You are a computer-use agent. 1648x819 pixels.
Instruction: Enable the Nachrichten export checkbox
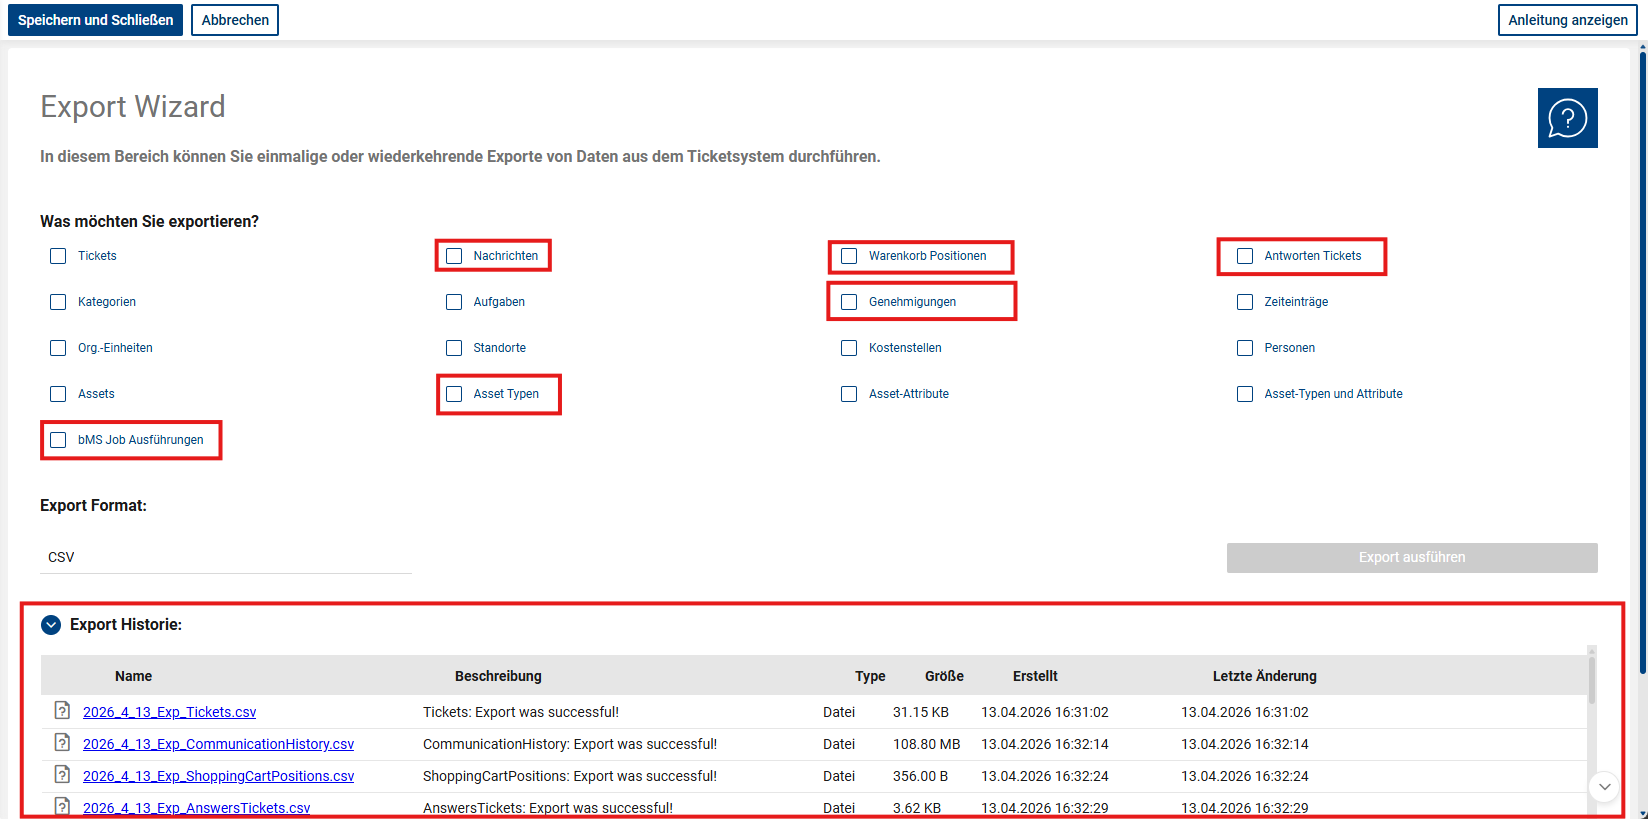pos(454,256)
